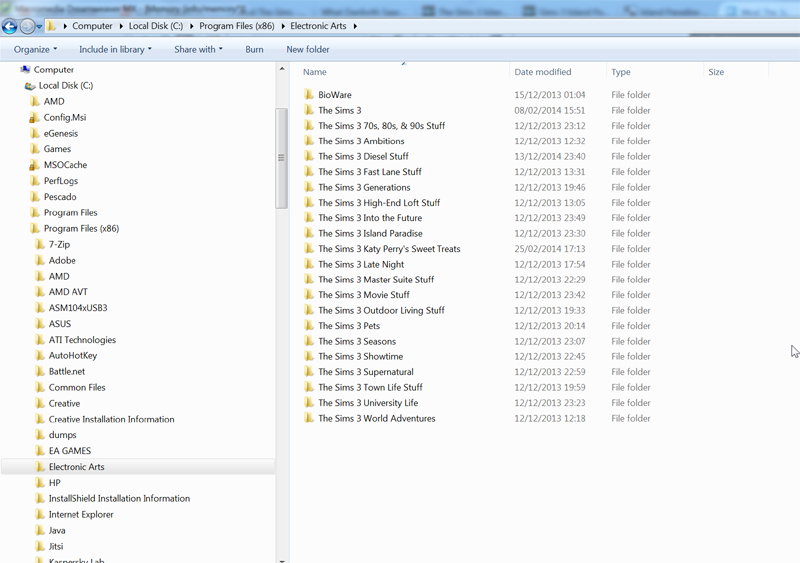Click Electronic Arts breadcrumb segment
800x563 pixels.
[x=318, y=26]
